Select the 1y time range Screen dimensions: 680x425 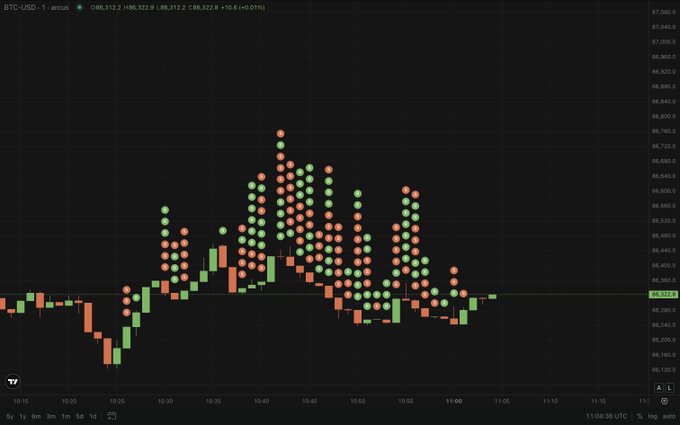[23, 416]
